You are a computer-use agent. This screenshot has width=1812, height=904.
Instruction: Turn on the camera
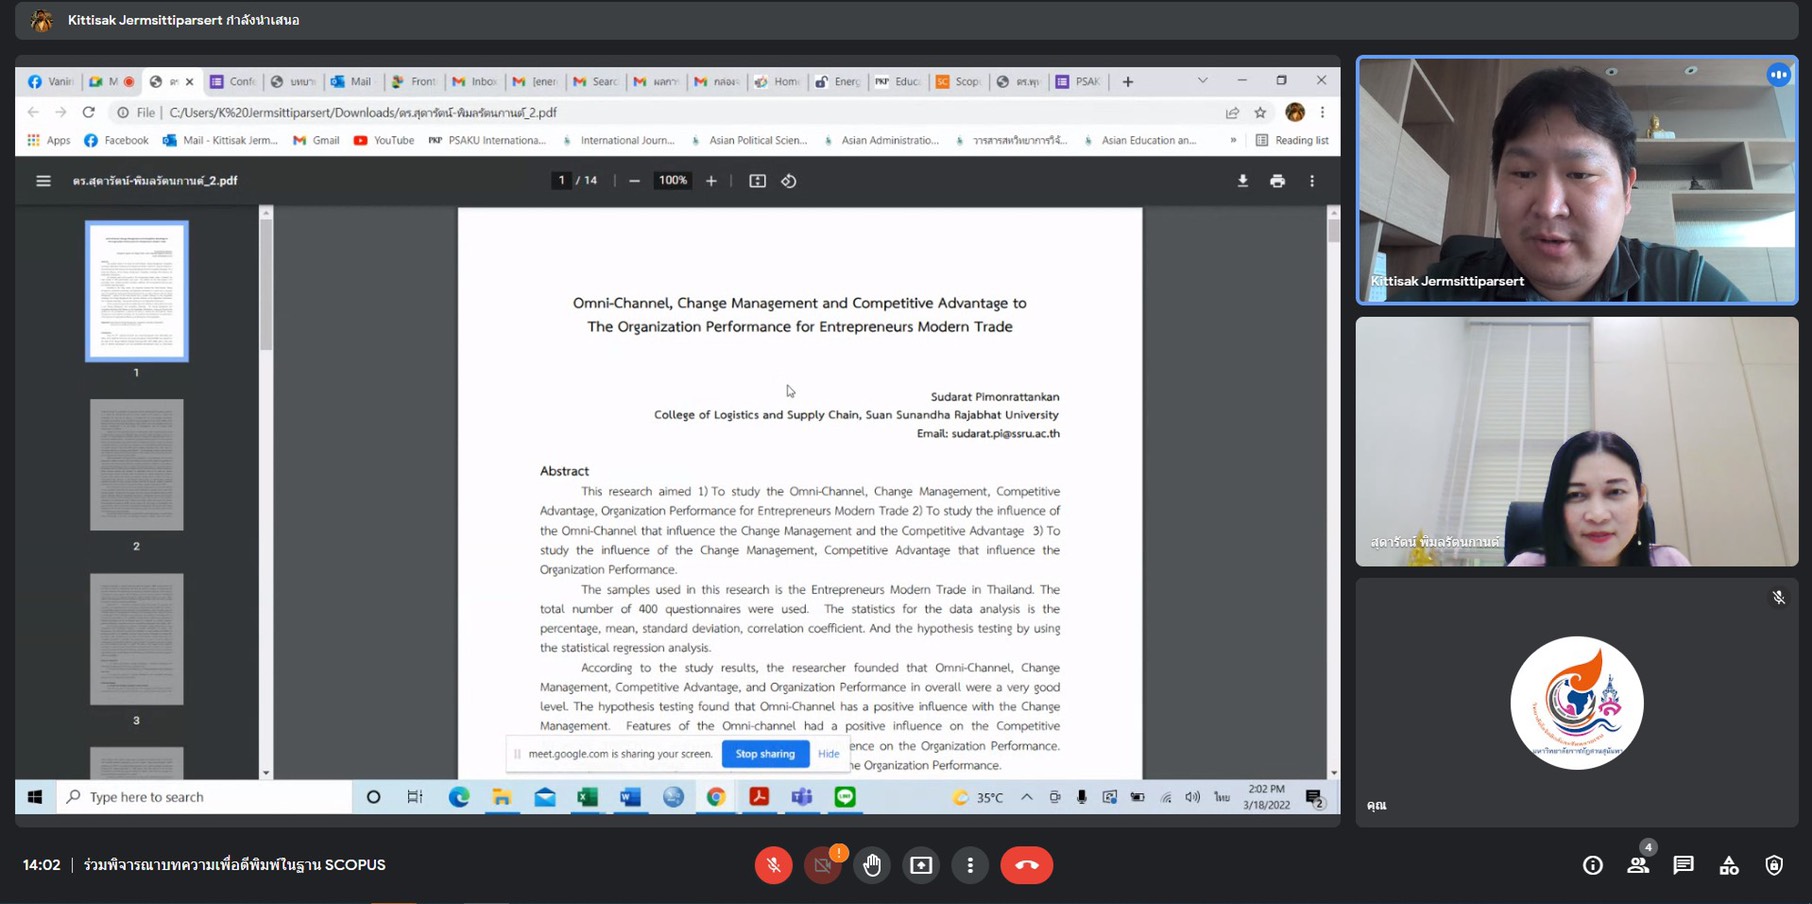click(x=823, y=865)
